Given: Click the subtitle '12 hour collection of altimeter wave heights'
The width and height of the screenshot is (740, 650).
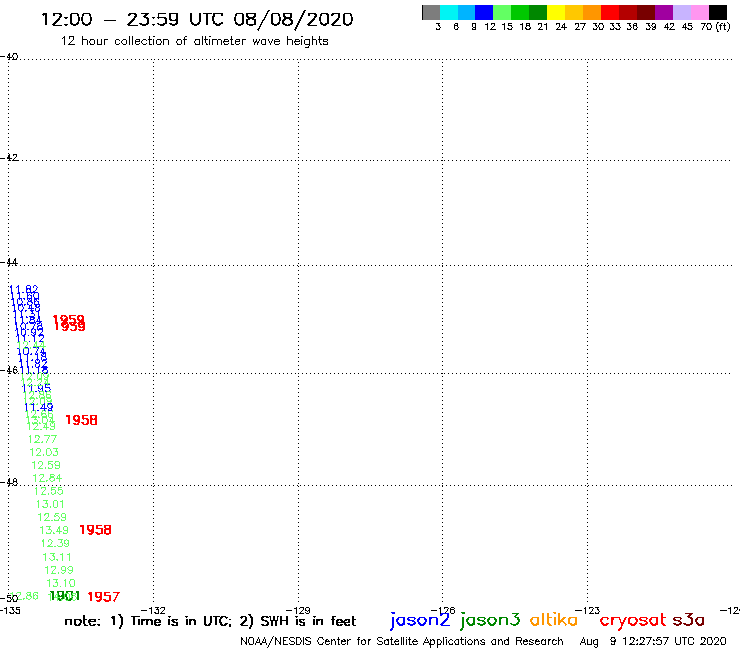Looking at the screenshot, I should (x=194, y=41).
